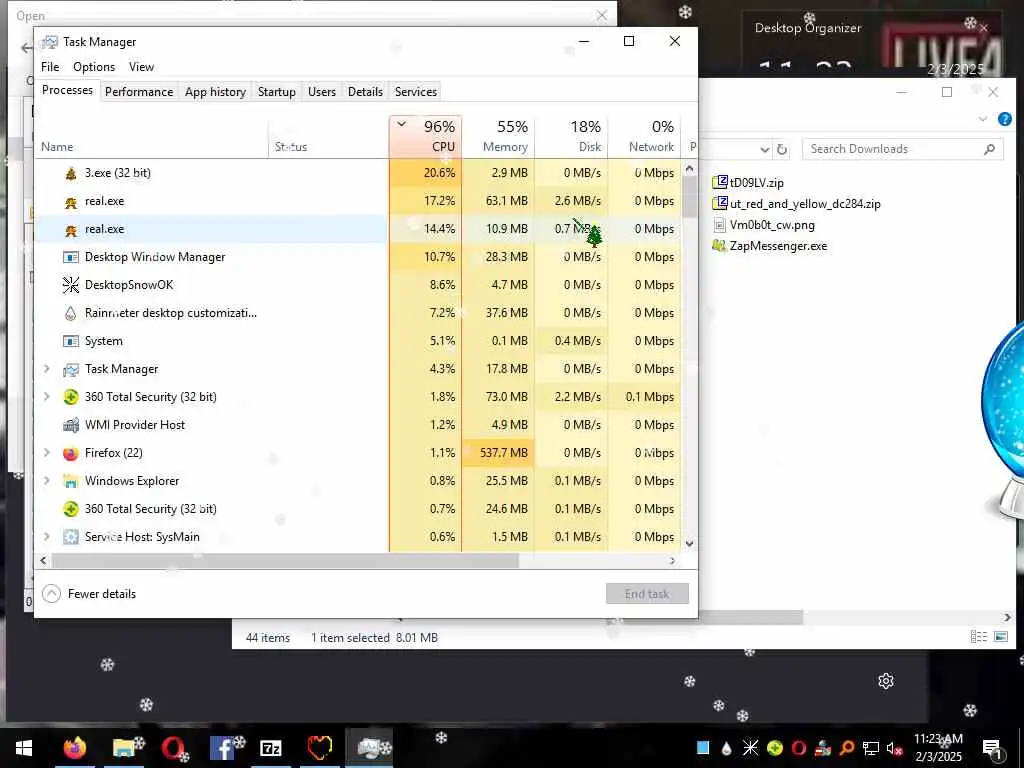The image size is (1024, 768).
Task: Switch Downloads to details view icon
Action: pyautogui.click(x=978, y=636)
